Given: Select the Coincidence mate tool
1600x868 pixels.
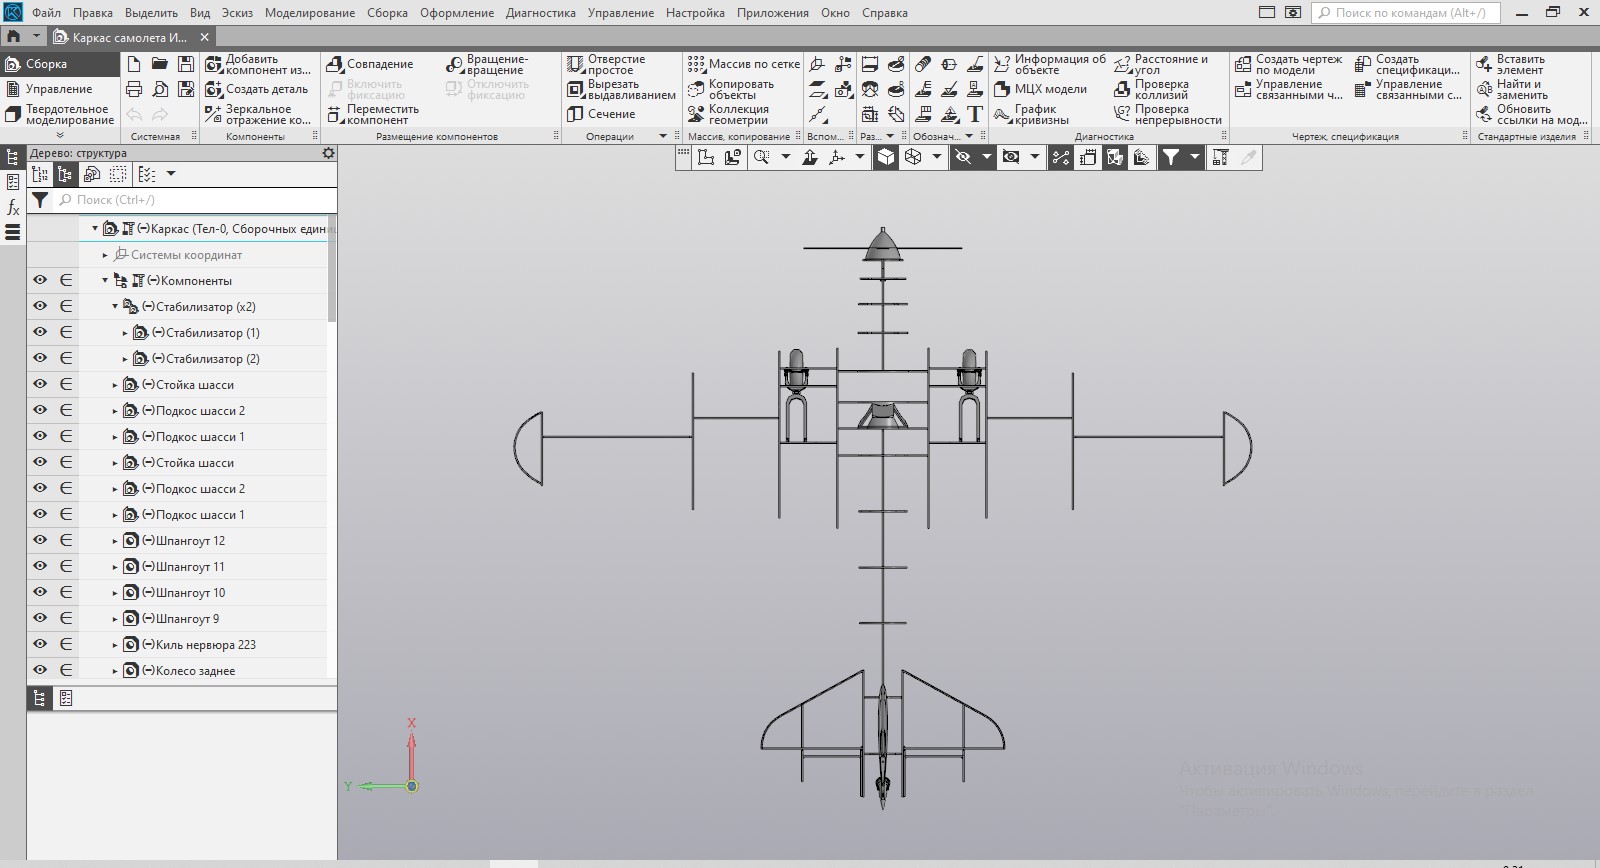Looking at the screenshot, I should (x=336, y=64).
